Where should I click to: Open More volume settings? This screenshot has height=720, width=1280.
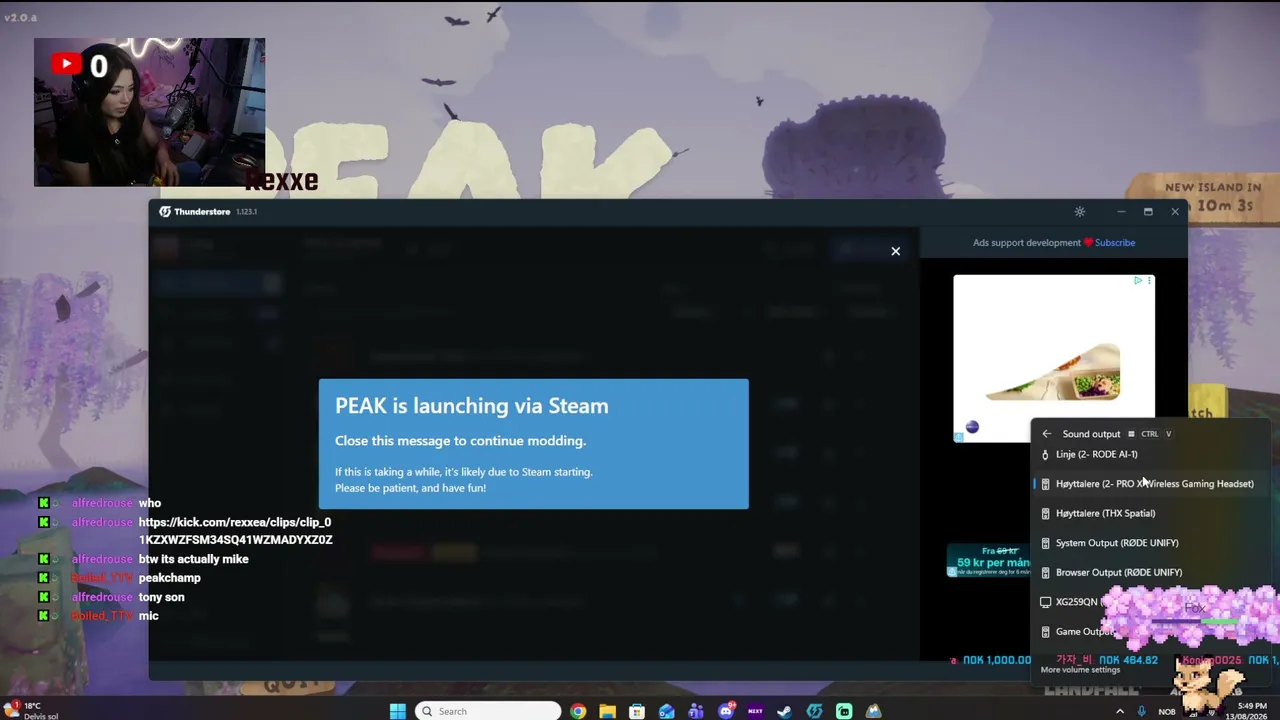1080,670
